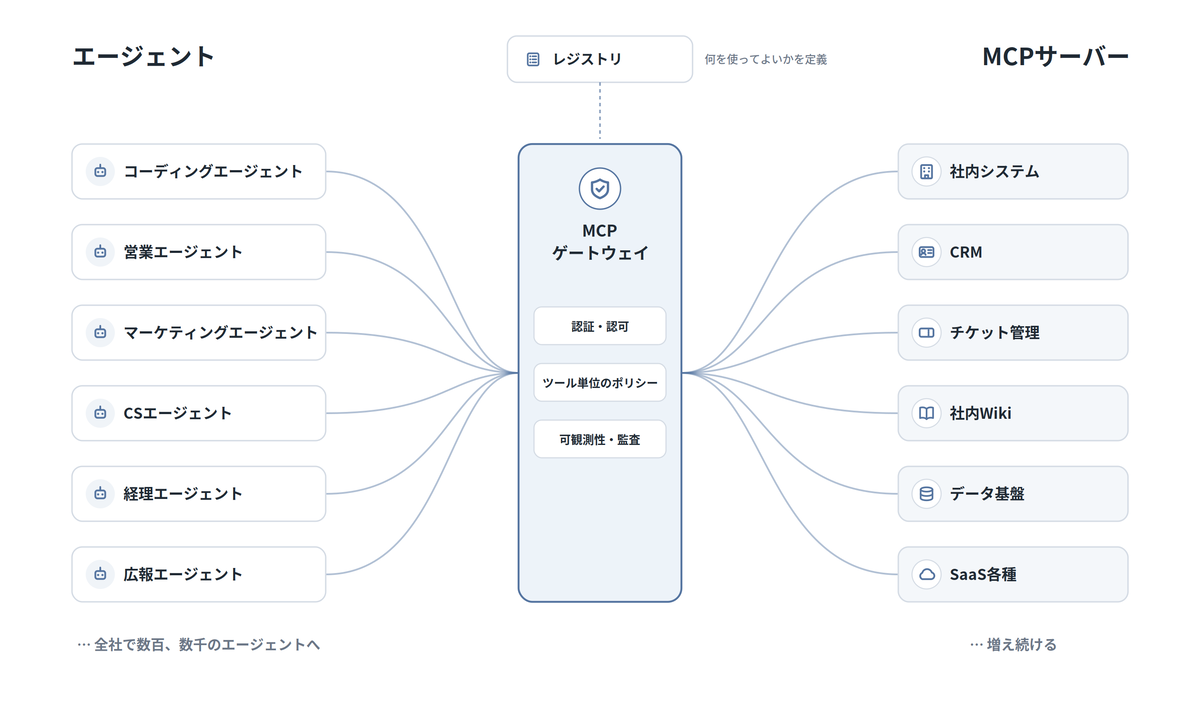This screenshot has height=703, width=1200.
Task: Click the building icon beside 社内システム
Action: tap(927, 172)
